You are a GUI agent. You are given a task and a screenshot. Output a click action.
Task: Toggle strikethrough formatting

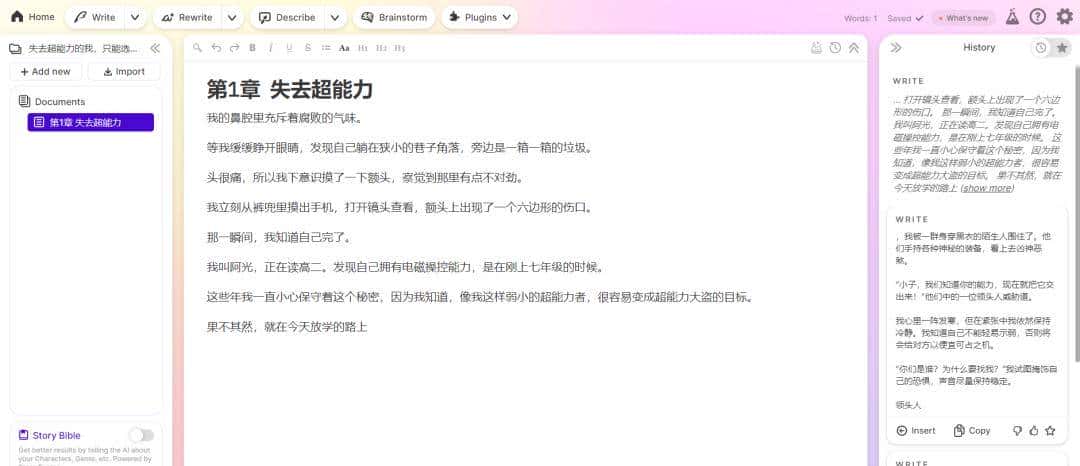pos(308,47)
